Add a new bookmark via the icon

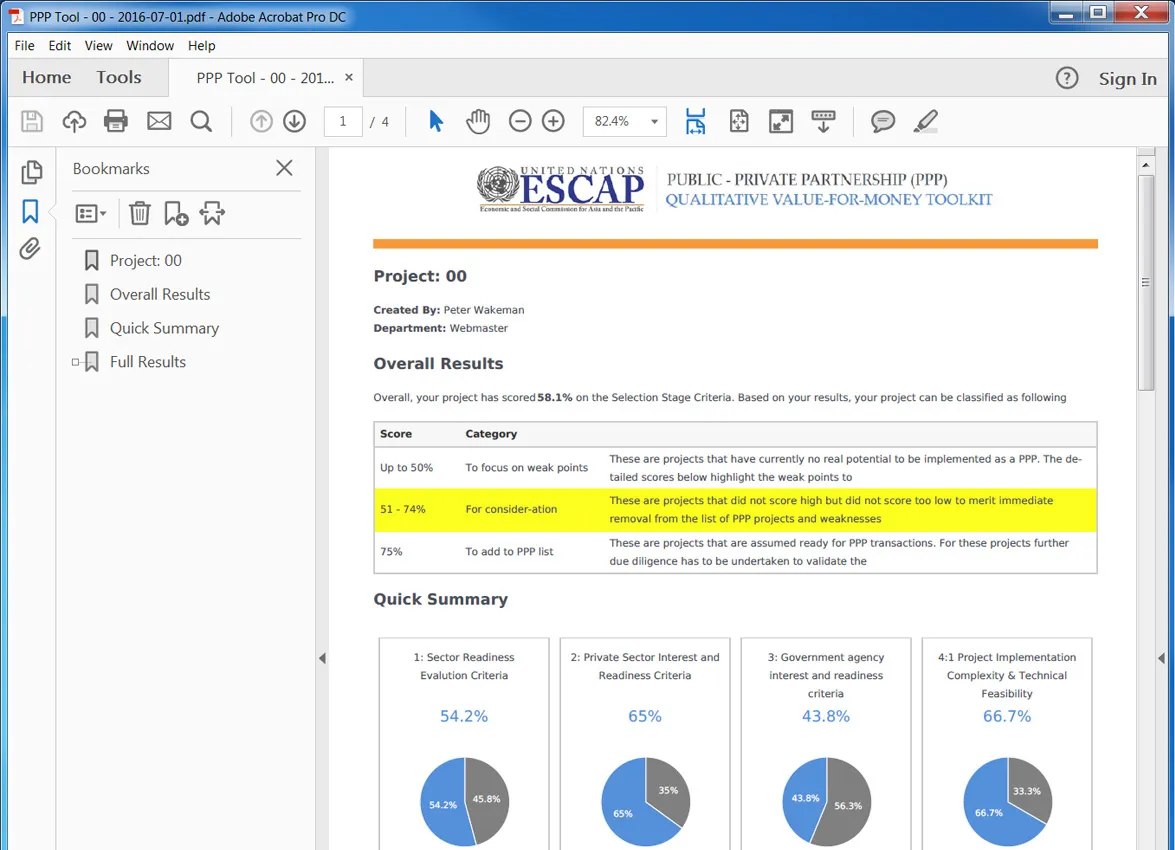click(176, 214)
